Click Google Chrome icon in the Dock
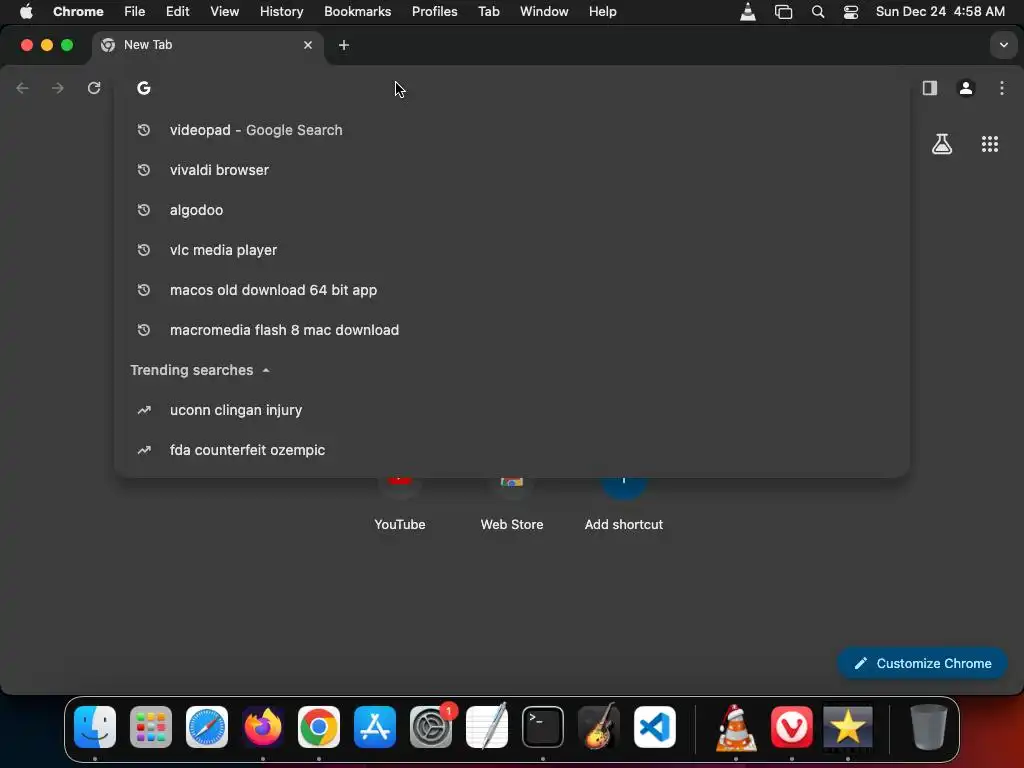Viewport: 1024px width, 768px height. click(319, 727)
